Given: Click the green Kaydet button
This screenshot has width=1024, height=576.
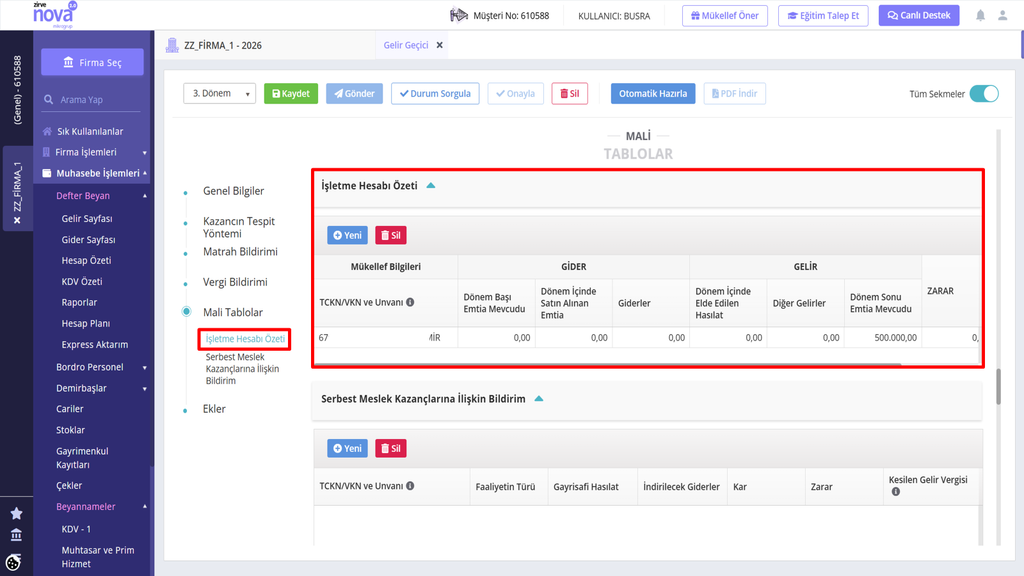Looking at the screenshot, I should [x=291, y=93].
